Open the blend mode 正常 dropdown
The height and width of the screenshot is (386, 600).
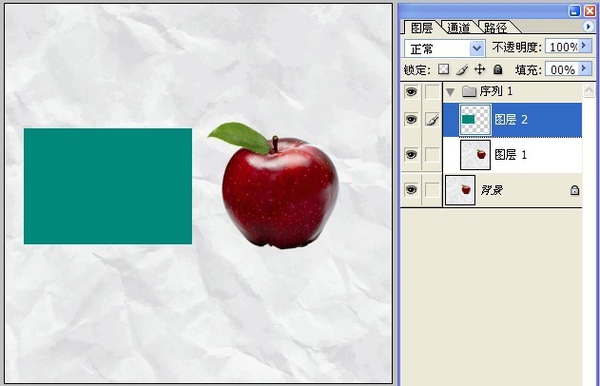pos(477,49)
